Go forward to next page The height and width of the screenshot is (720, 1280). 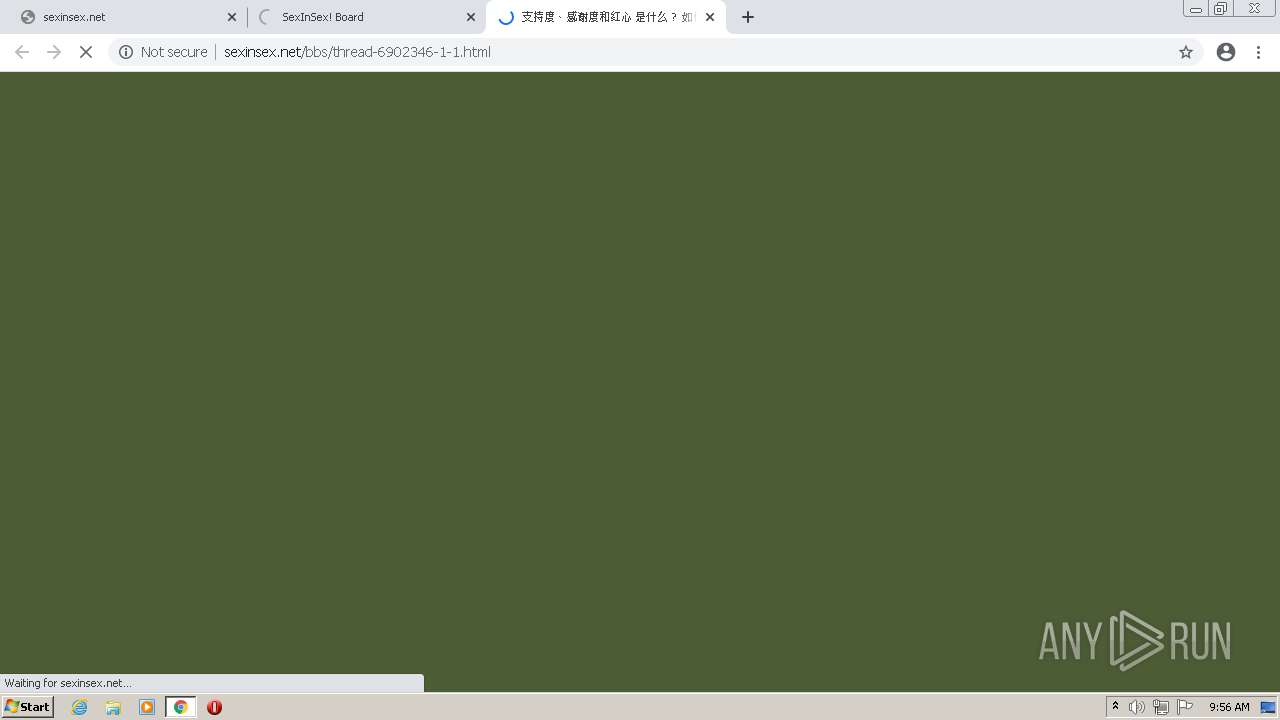point(54,52)
